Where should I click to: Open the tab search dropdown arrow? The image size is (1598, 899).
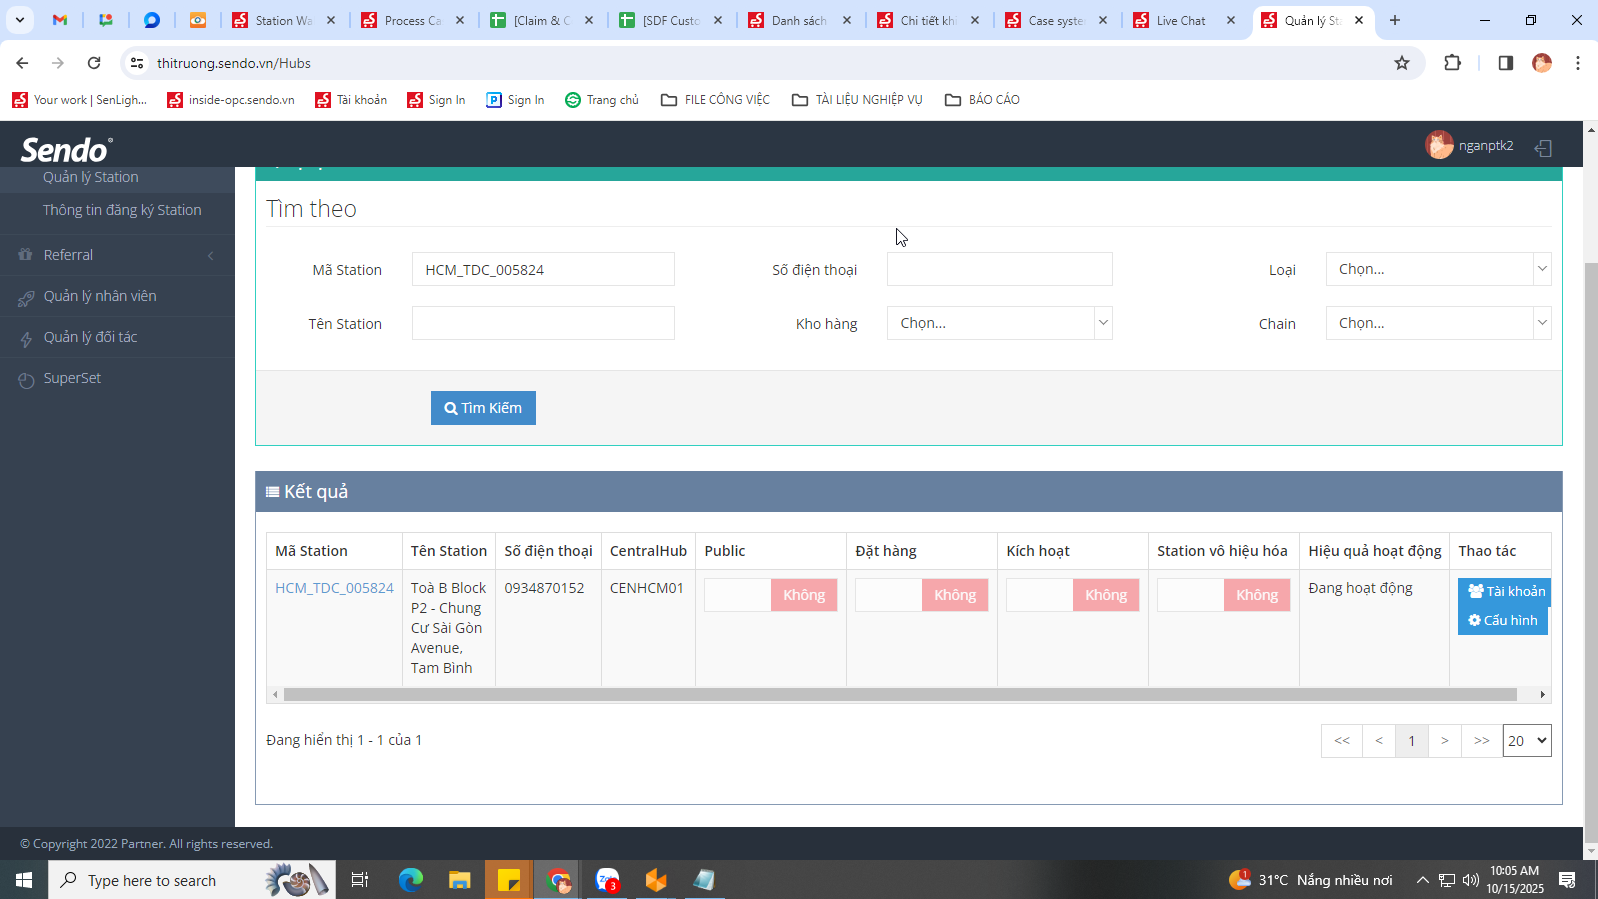(19, 20)
